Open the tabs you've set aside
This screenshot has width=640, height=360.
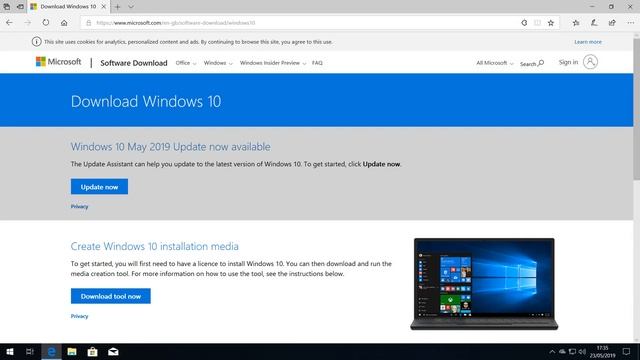pyautogui.click(x=7, y=7)
